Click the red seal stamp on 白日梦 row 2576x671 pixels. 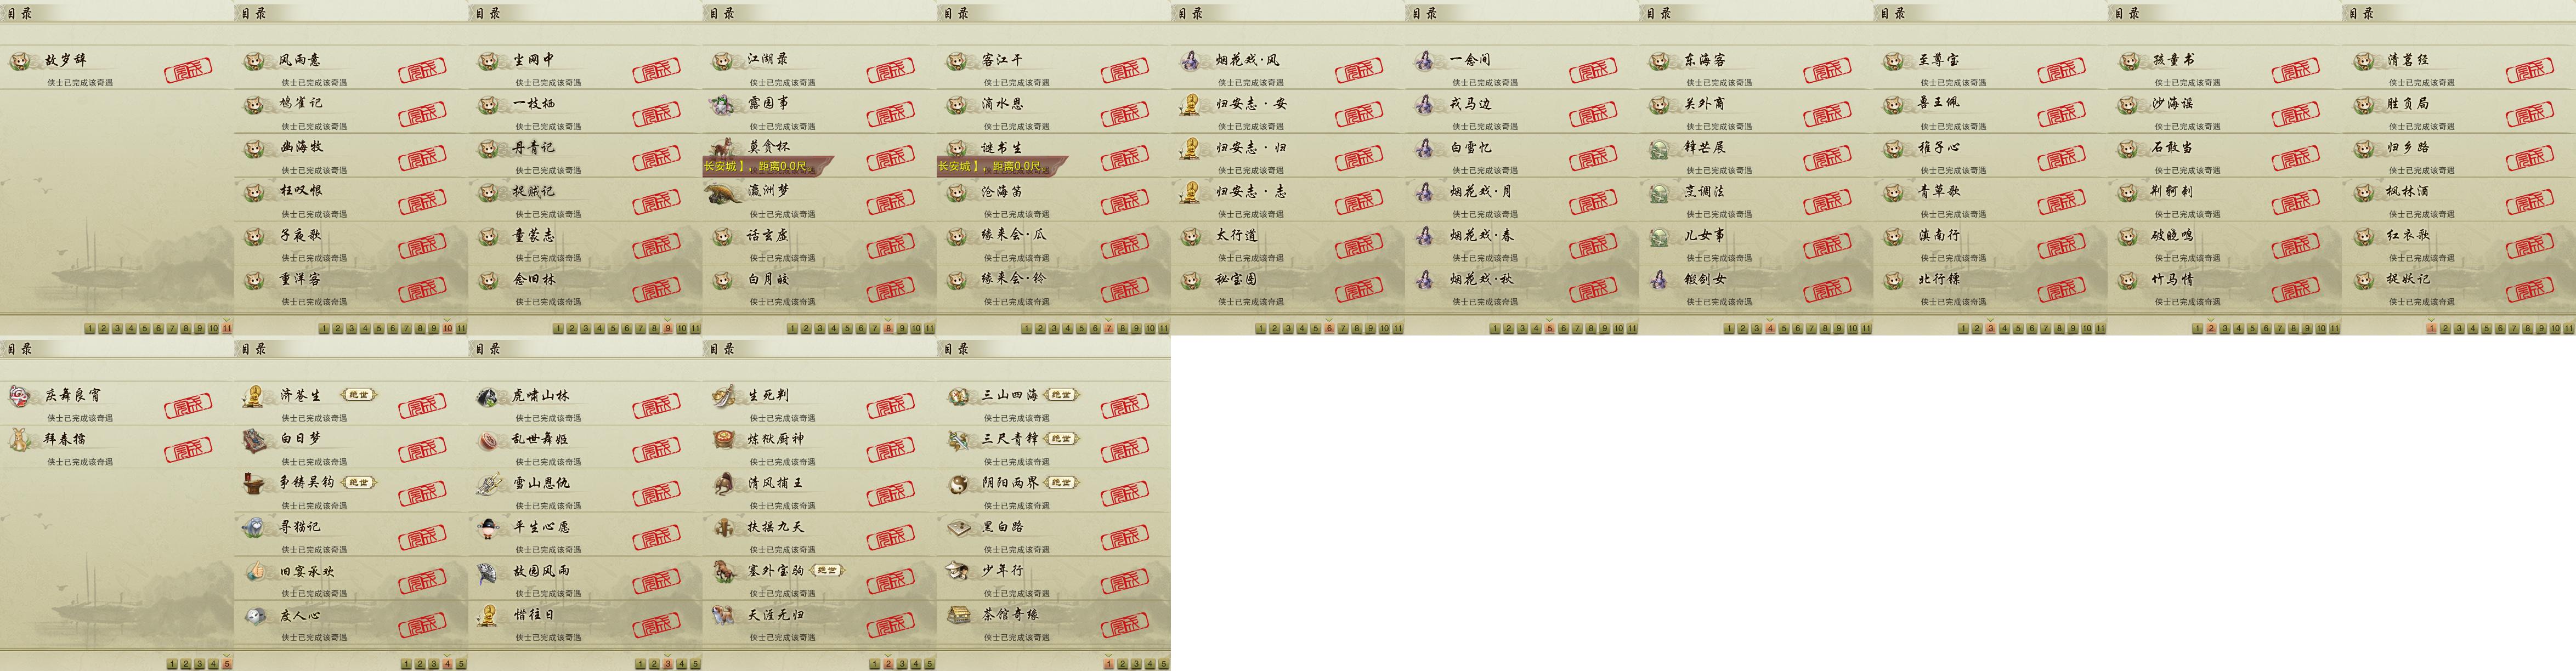(422, 449)
